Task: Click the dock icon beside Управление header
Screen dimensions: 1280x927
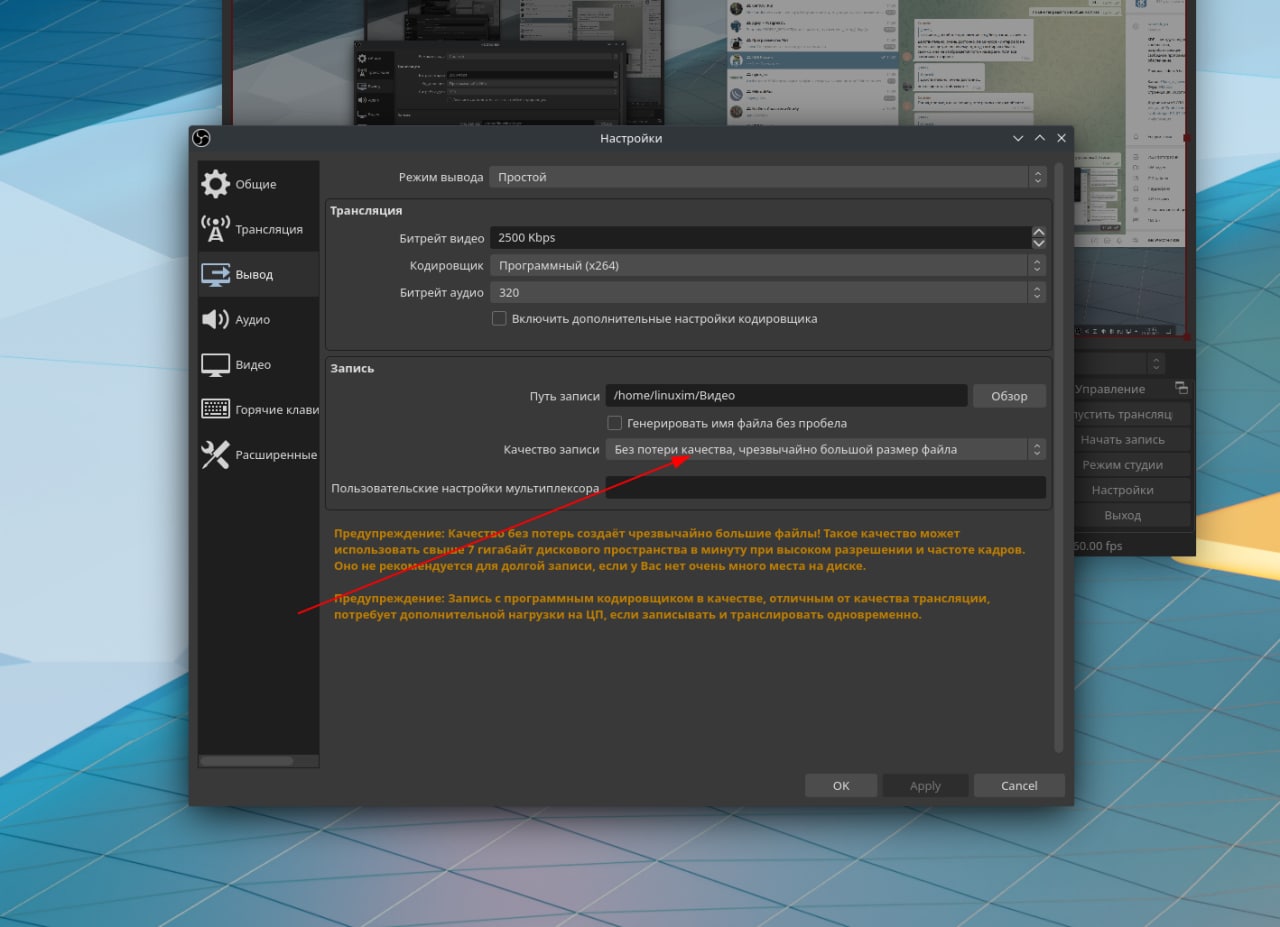Action: (1181, 388)
